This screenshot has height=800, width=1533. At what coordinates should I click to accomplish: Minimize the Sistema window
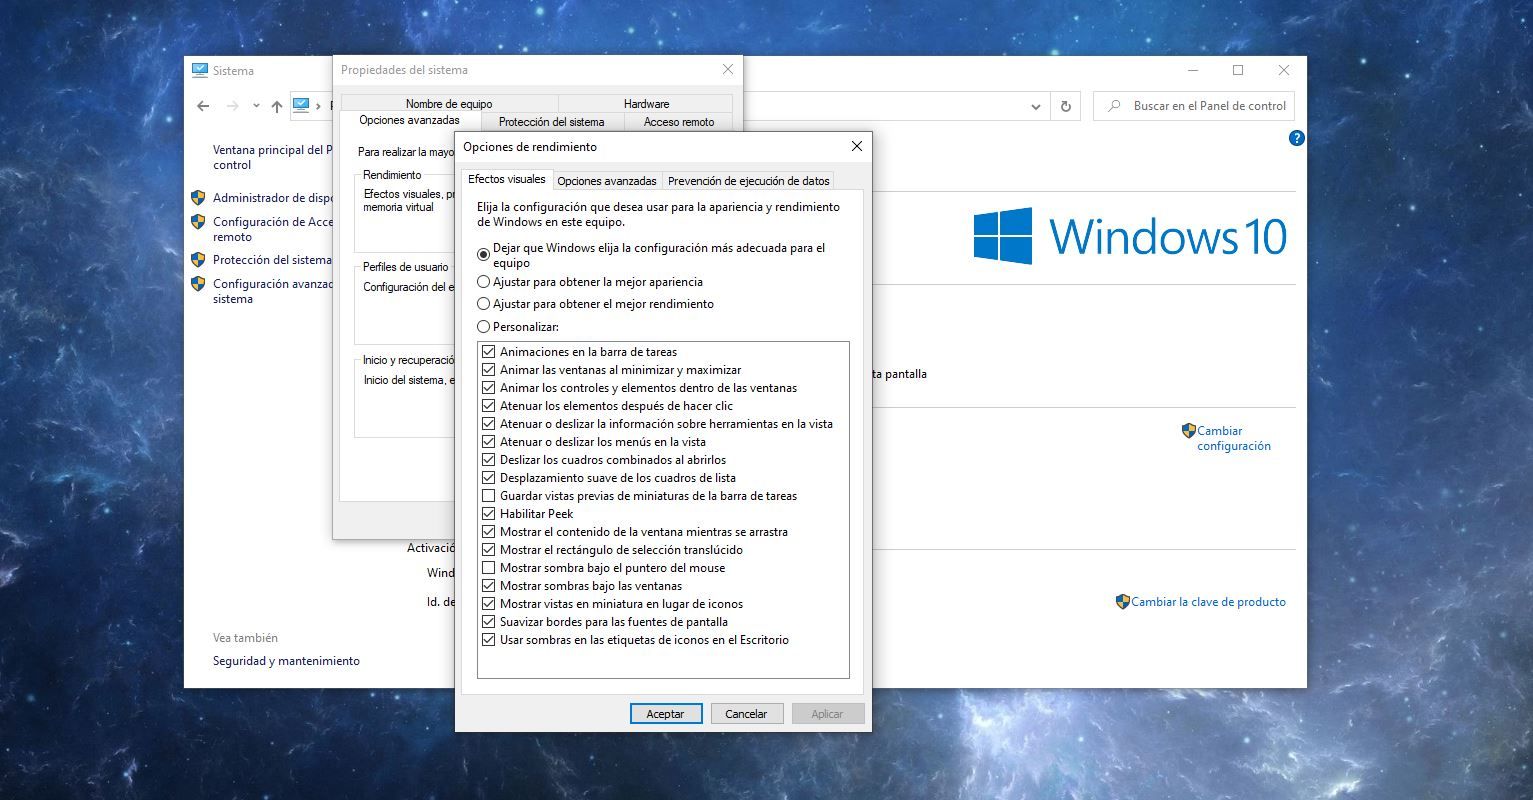coord(1193,70)
